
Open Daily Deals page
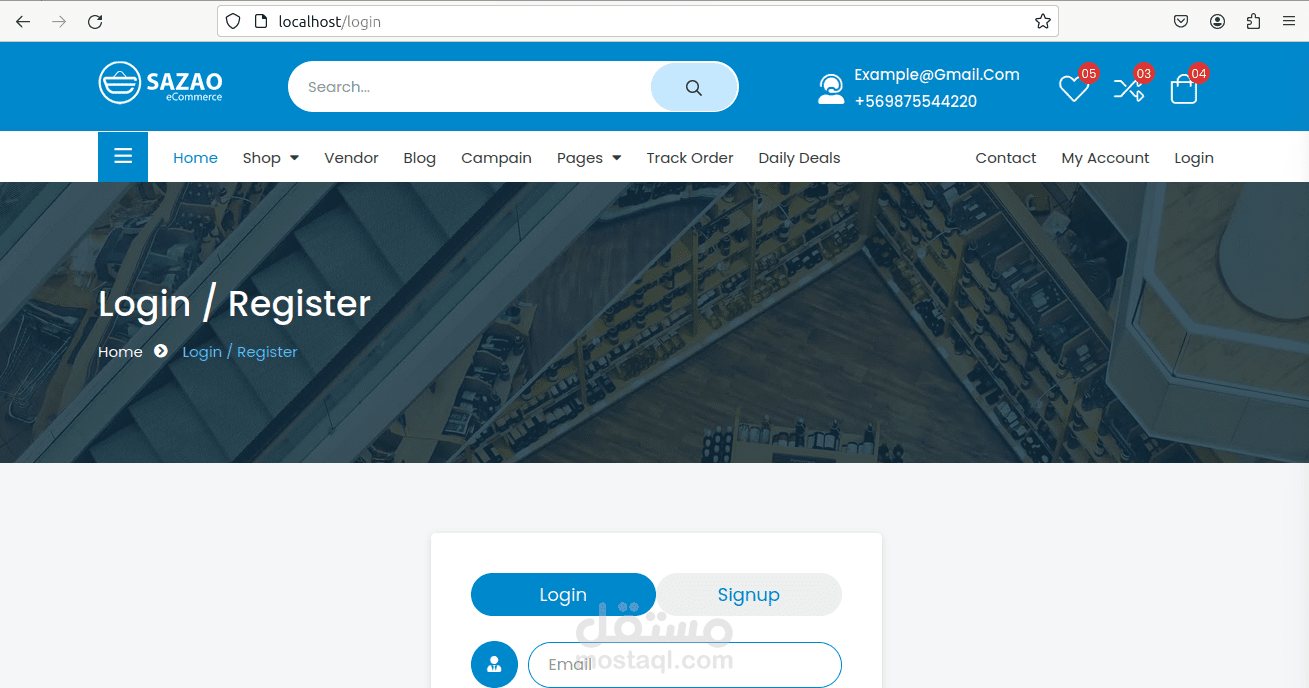pos(799,158)
